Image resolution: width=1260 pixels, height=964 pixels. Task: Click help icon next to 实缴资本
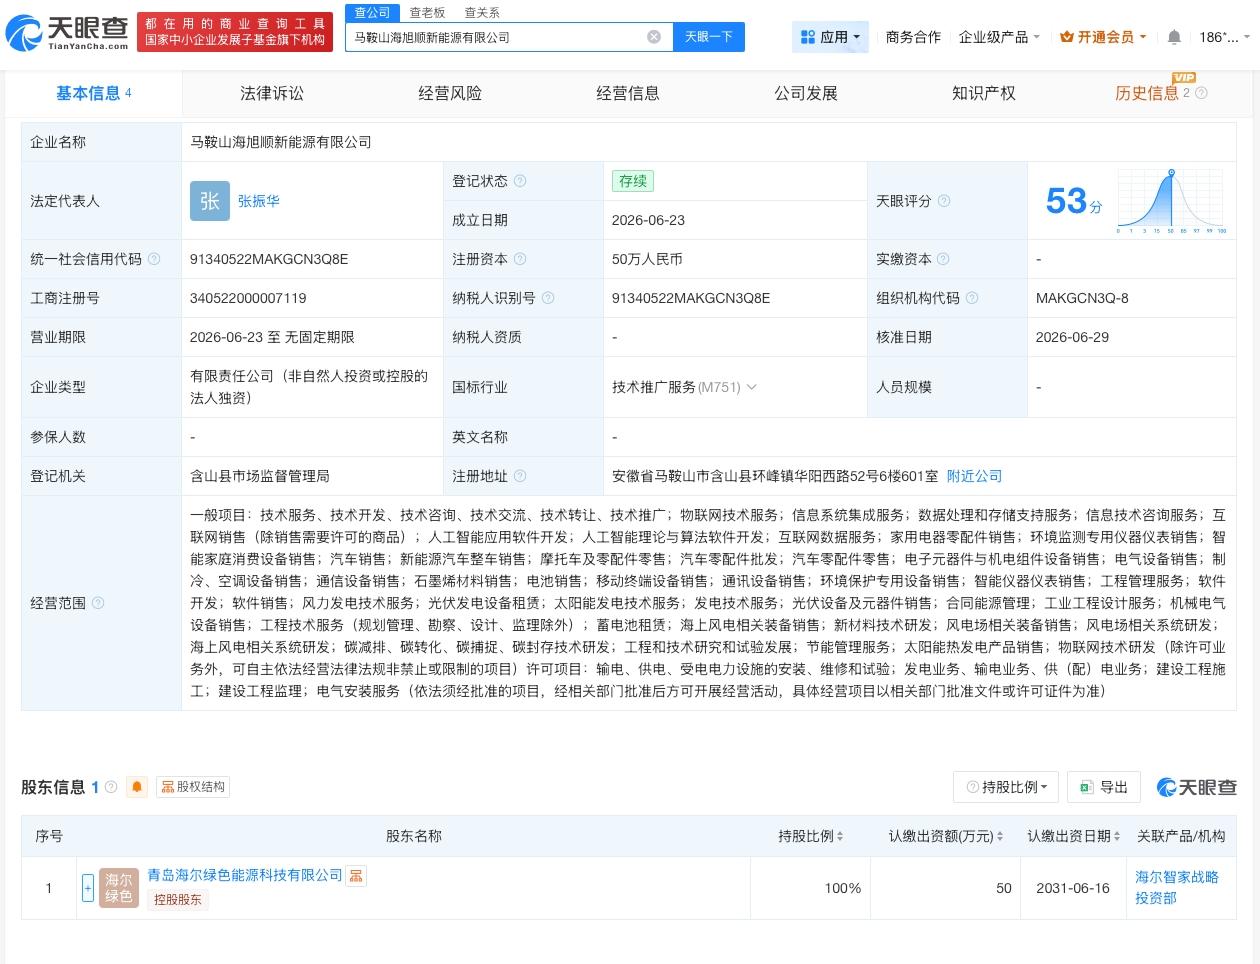click(944, 259)
